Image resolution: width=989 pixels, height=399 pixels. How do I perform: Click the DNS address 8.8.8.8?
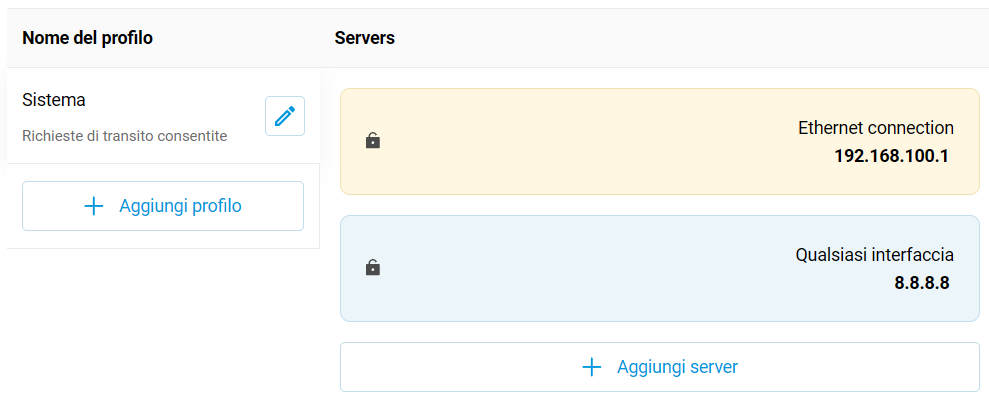tap(922, 283)
